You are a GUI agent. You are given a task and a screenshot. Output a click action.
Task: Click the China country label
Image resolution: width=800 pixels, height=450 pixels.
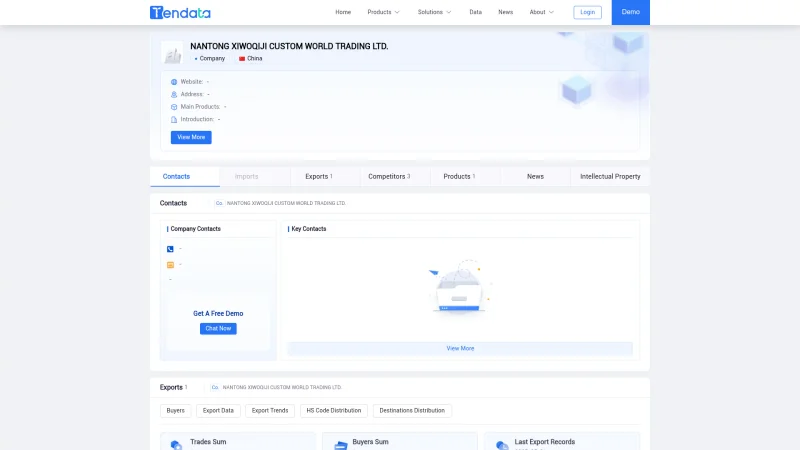click(x=255, y=59)
